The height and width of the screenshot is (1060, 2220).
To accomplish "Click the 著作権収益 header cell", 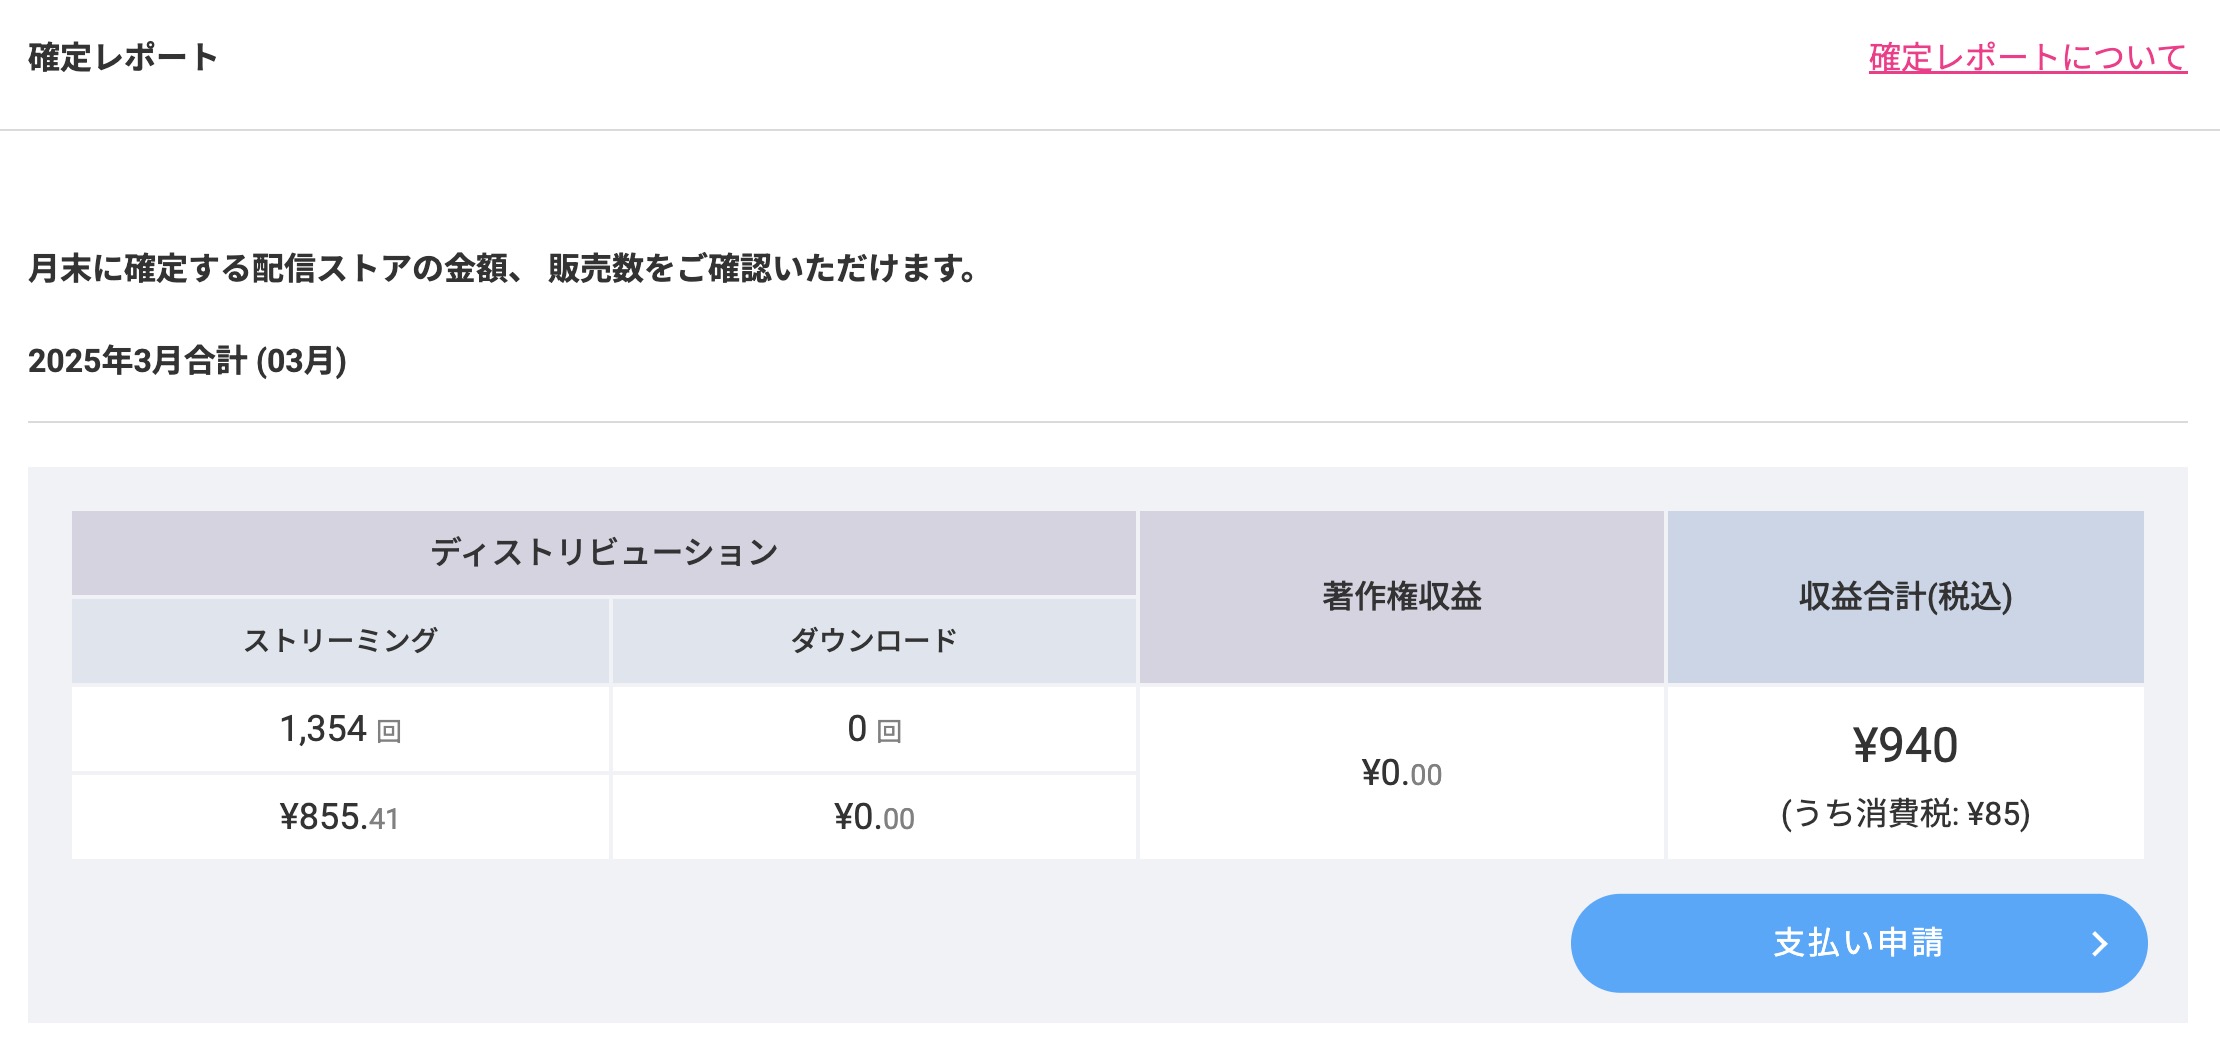I will click(1401, 597).
